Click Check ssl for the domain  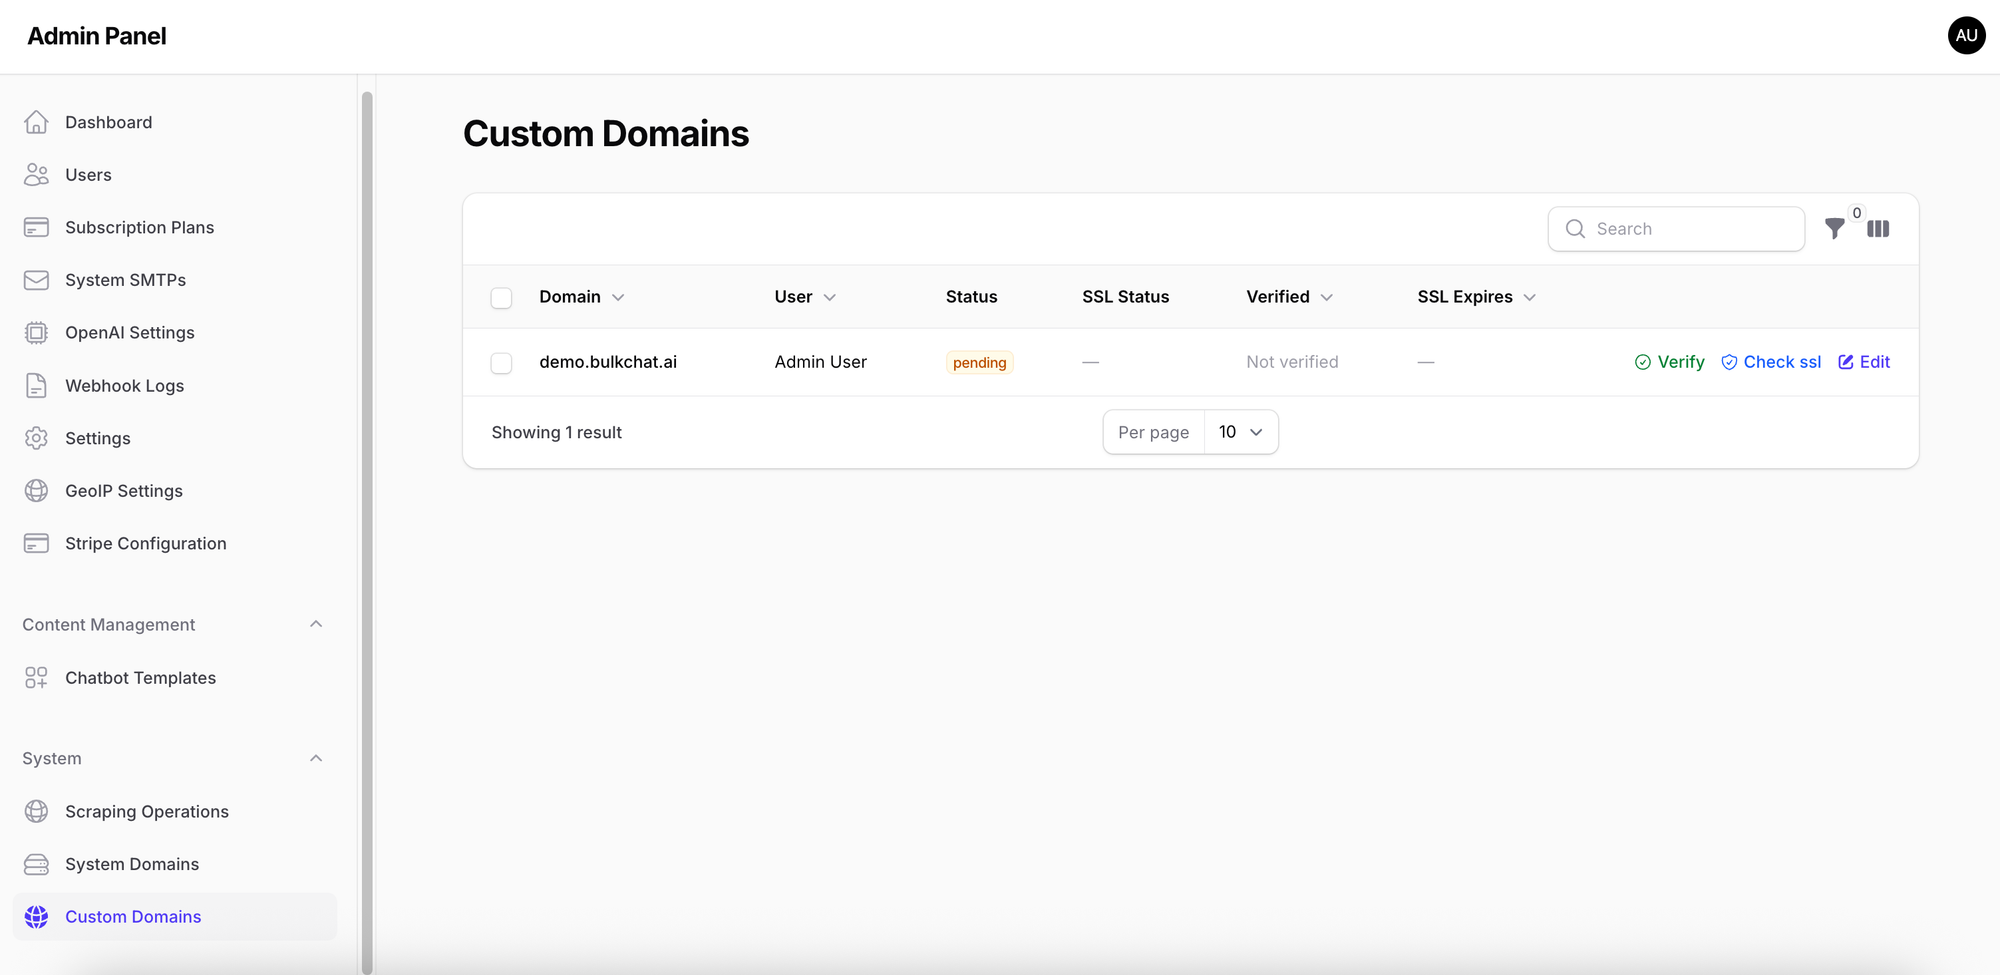(1771, 362)
